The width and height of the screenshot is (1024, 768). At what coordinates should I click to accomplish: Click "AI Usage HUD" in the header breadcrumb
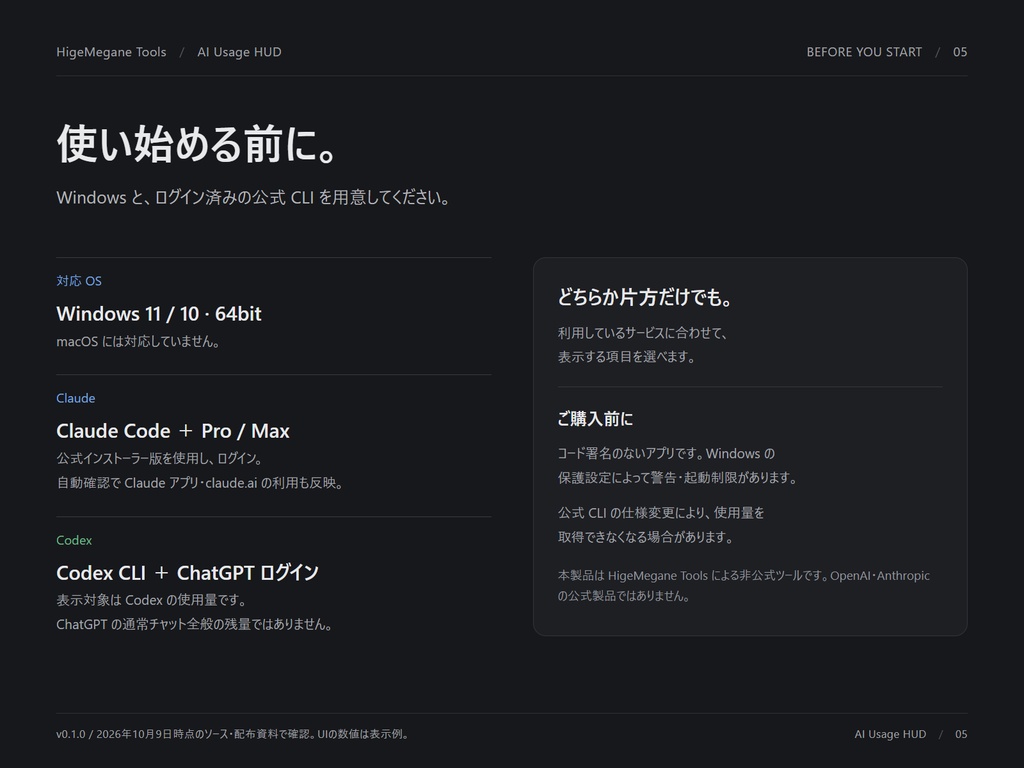tap(239, 52)
